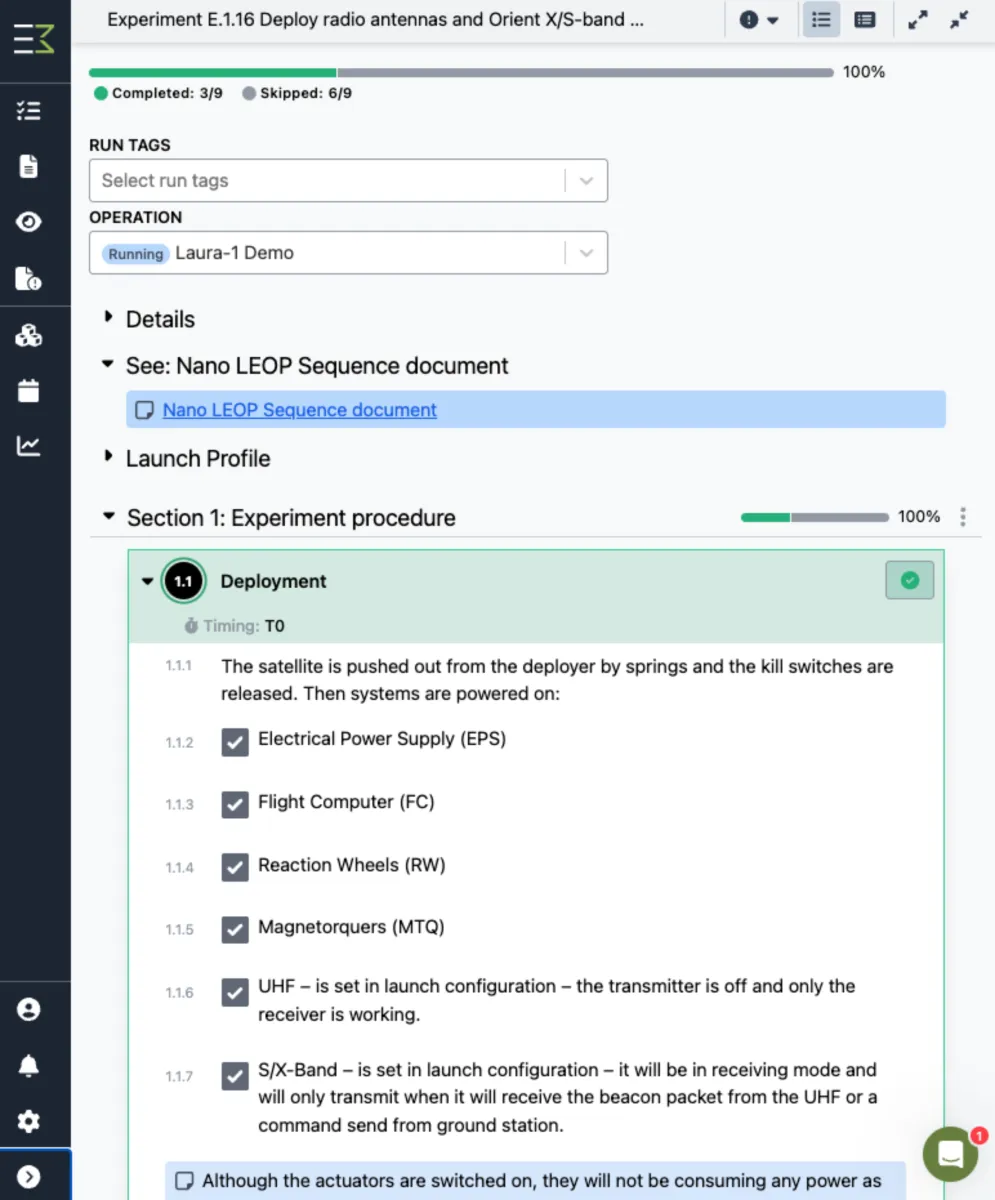Toggle Electrical Power Supply (EPS) checkbox
995x1200 pixels.
click(x=235, y=742)
